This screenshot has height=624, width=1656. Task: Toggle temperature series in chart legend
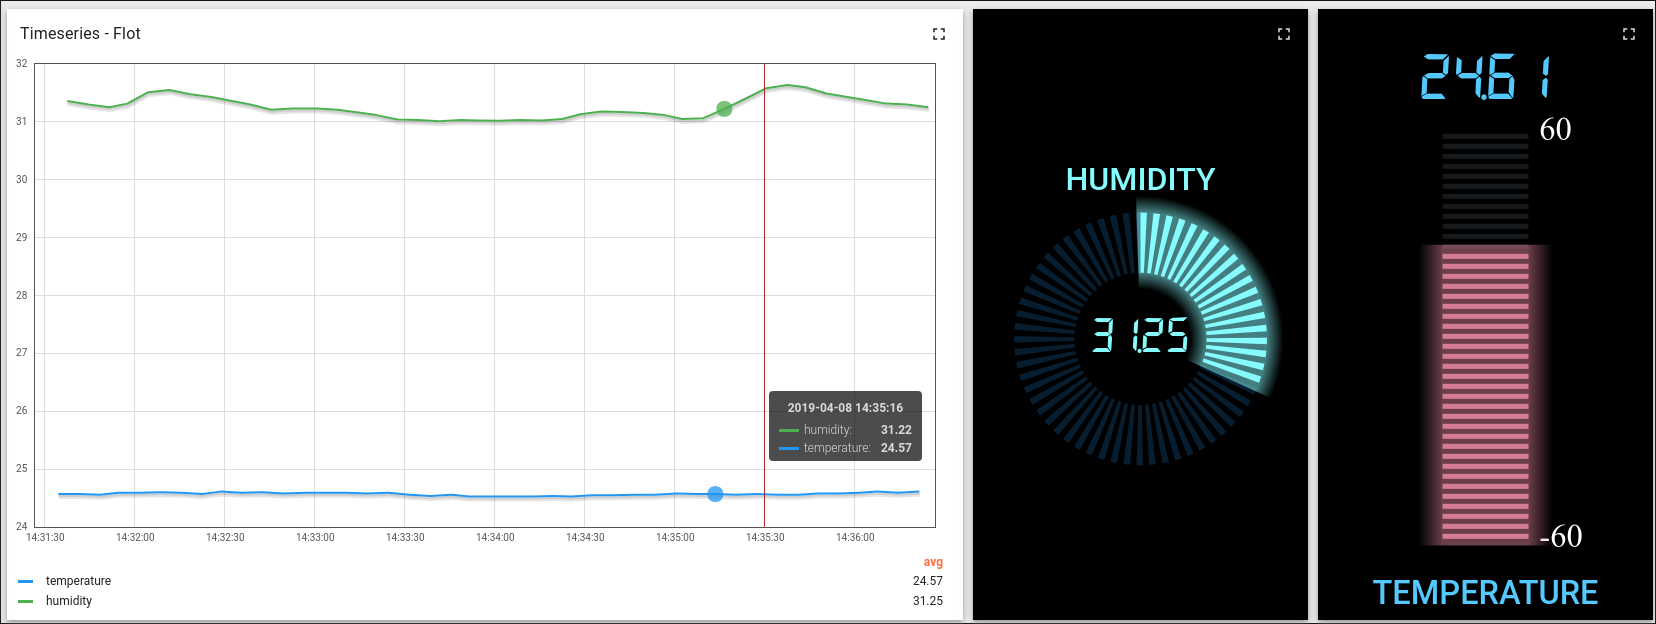(78, 581)
